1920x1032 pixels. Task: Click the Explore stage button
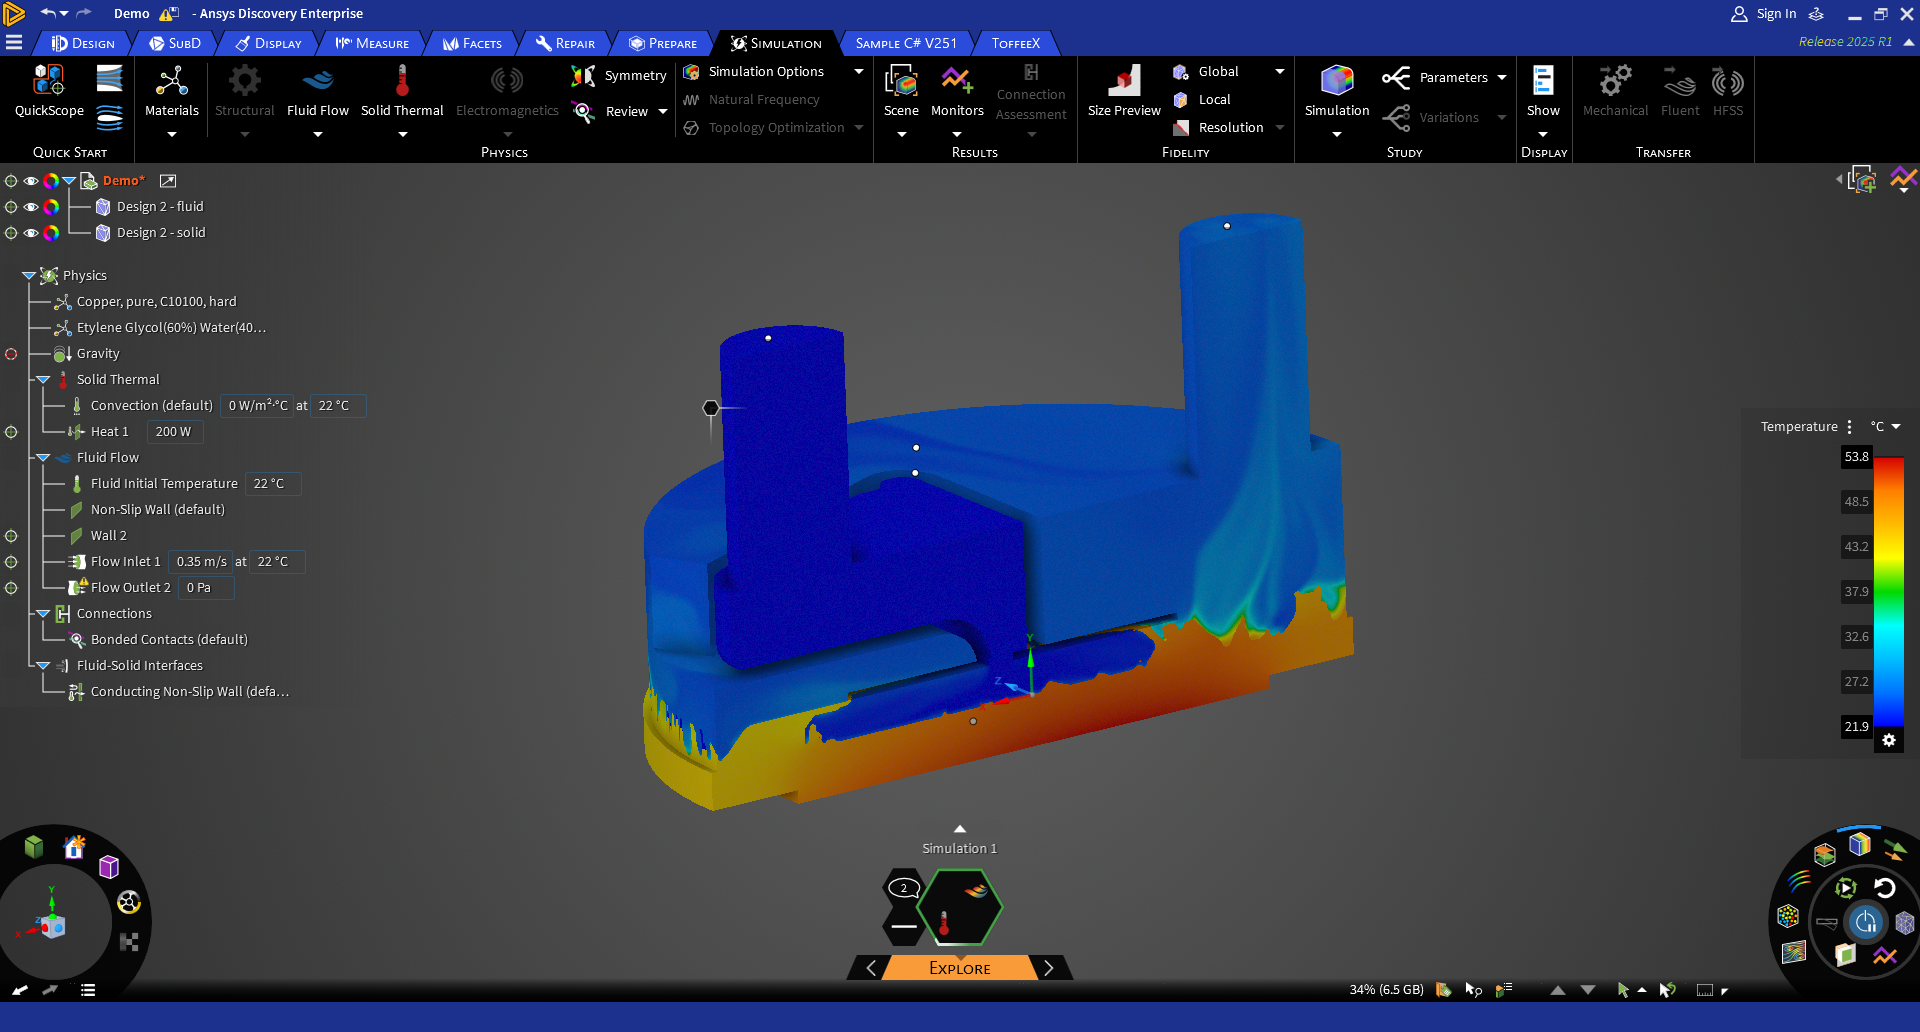click(959, 968)
